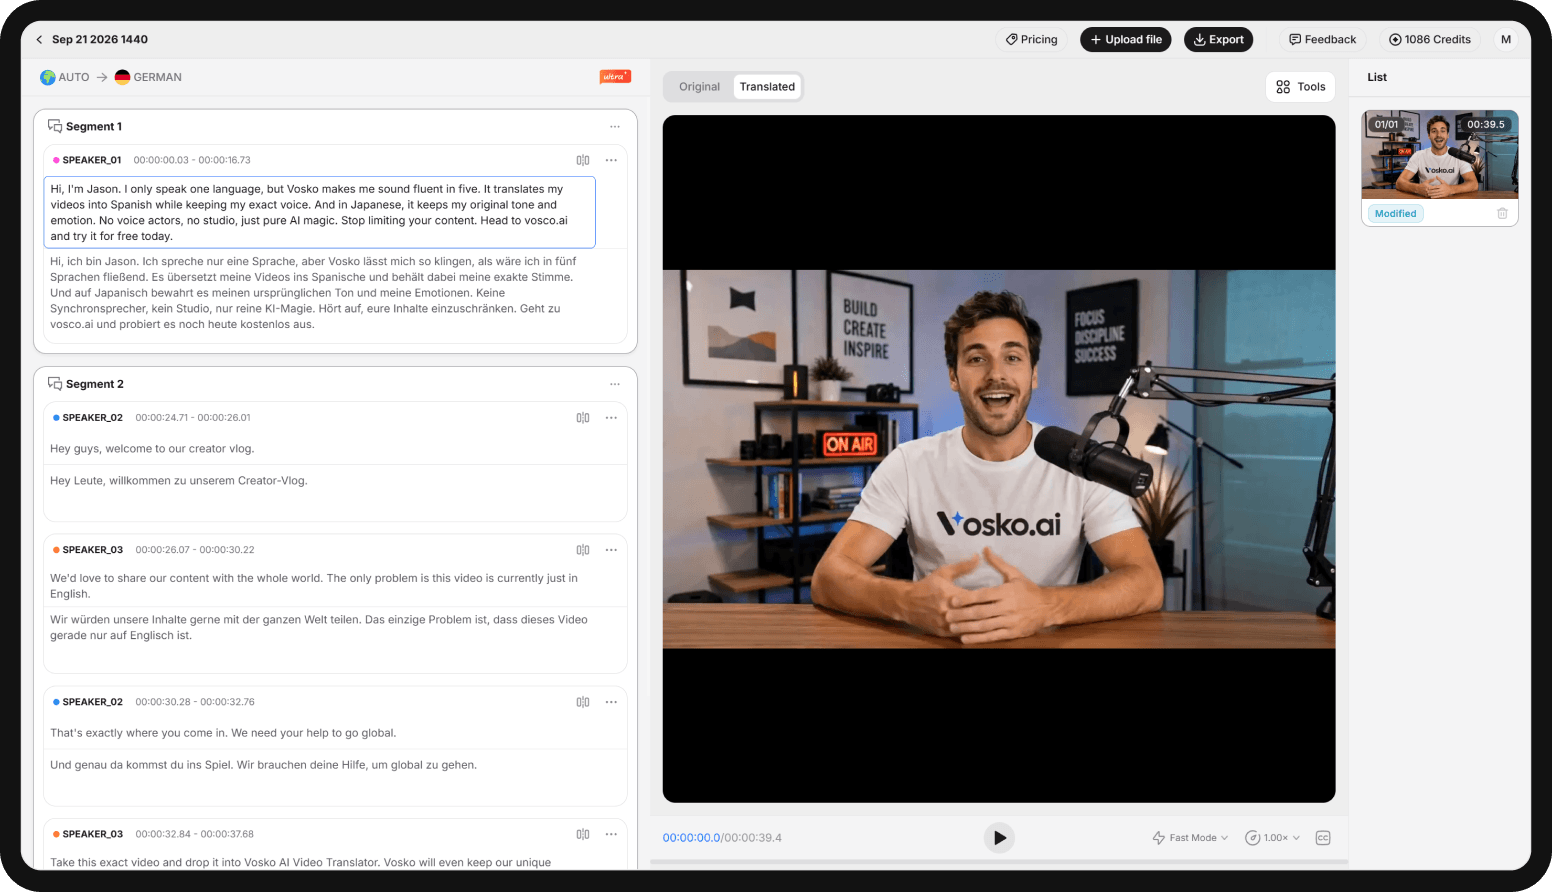Click the Modified status tag
The width and height of the screenshot is (1552, 892).
[1395, 214]
